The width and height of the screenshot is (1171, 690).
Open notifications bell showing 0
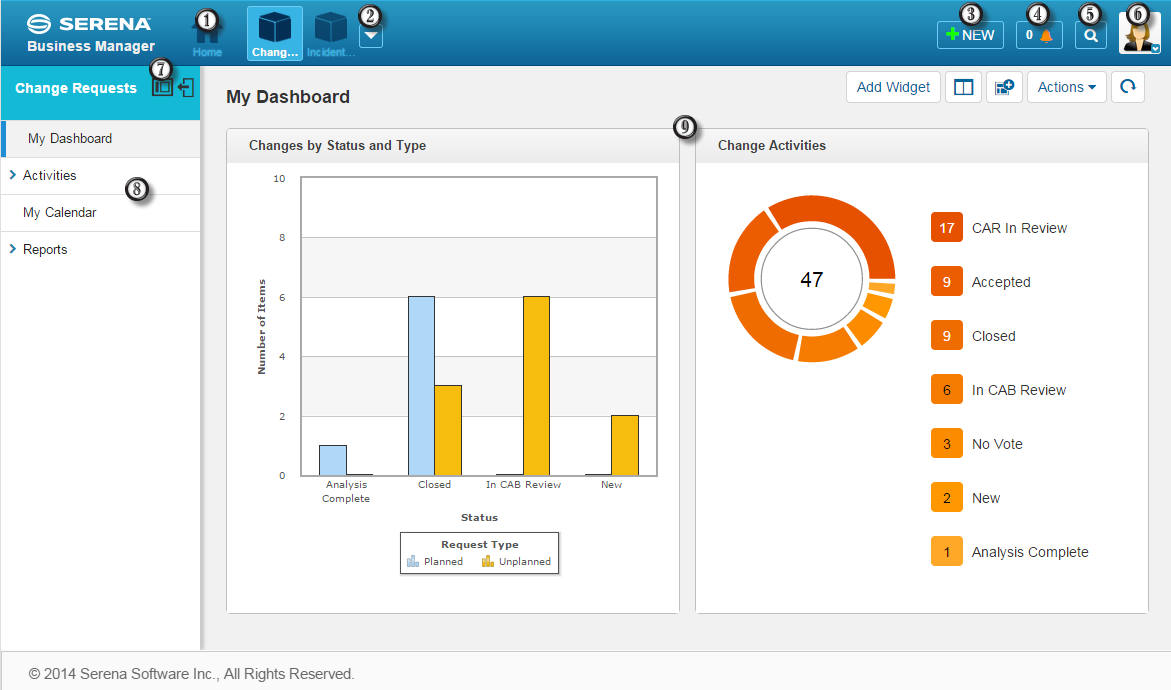tap(1039, 35)
